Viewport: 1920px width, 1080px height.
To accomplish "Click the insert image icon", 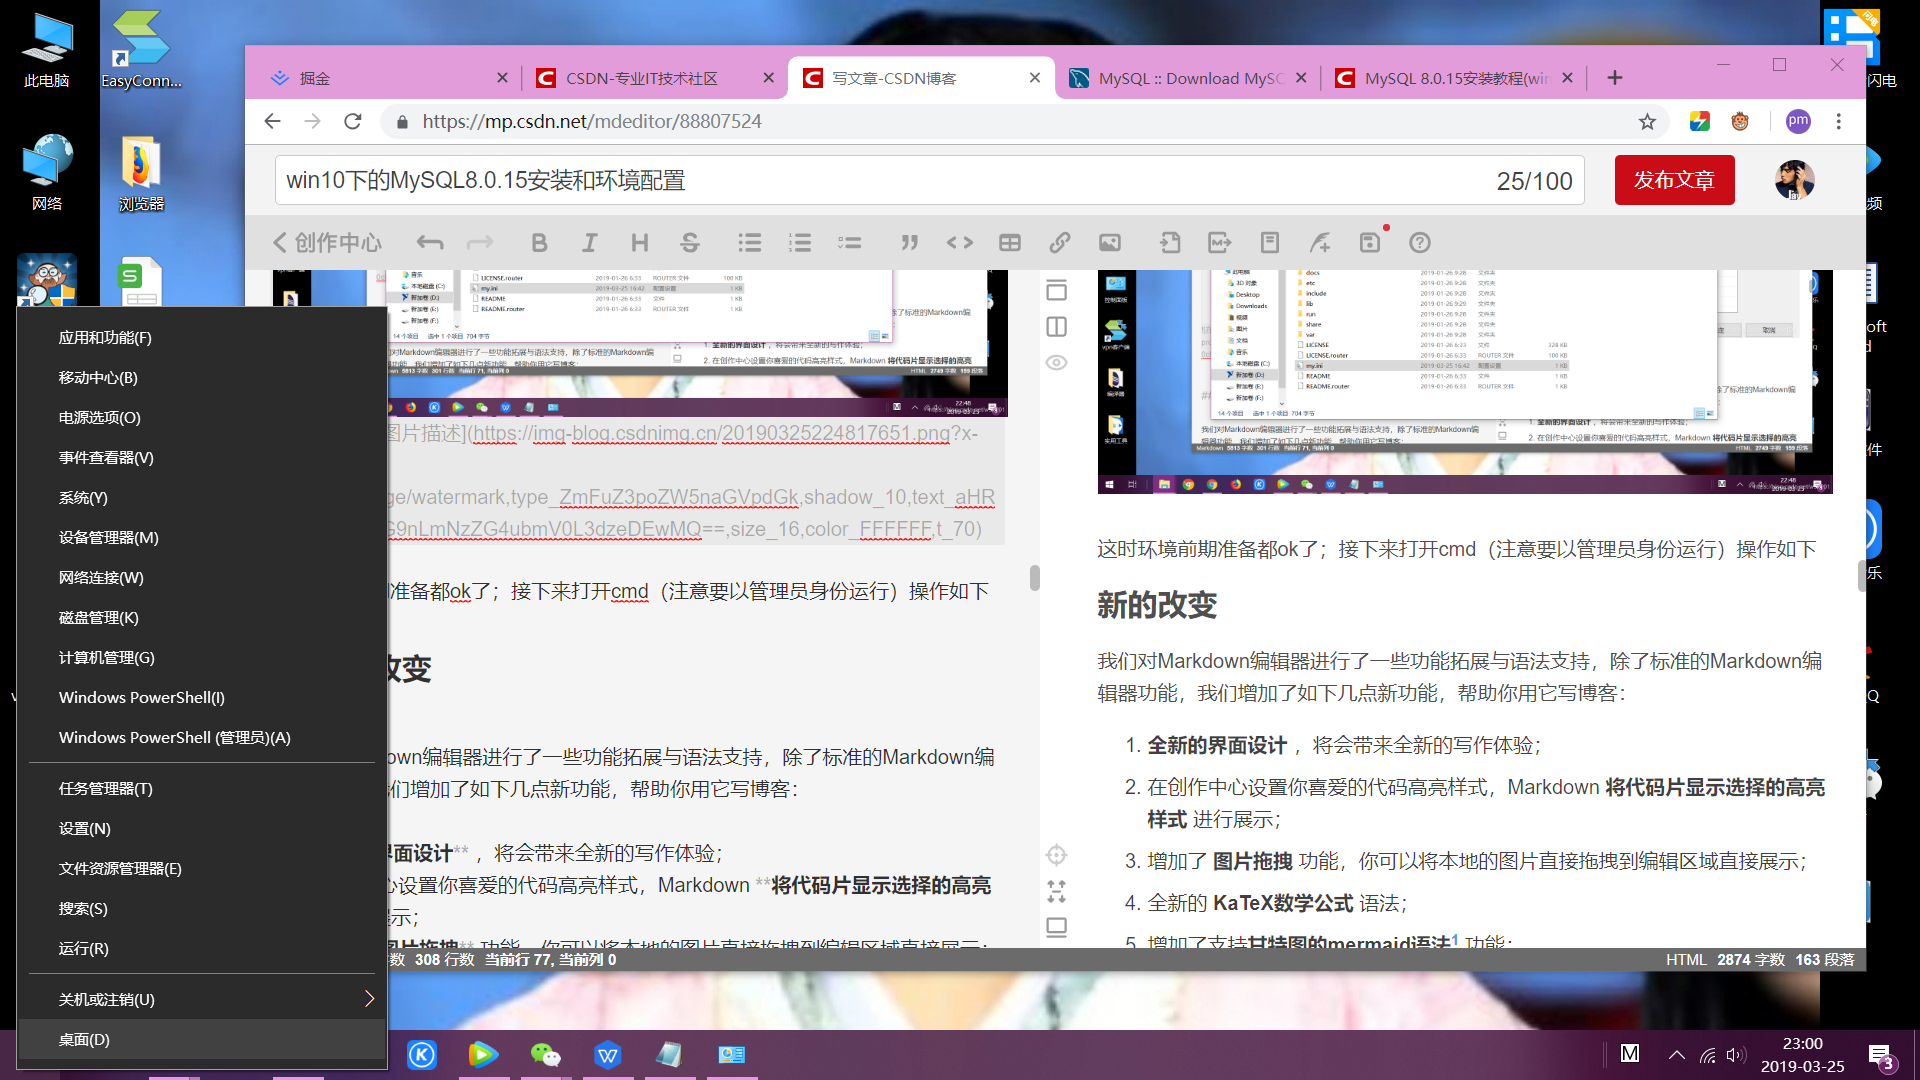I will coord(1110,242).
